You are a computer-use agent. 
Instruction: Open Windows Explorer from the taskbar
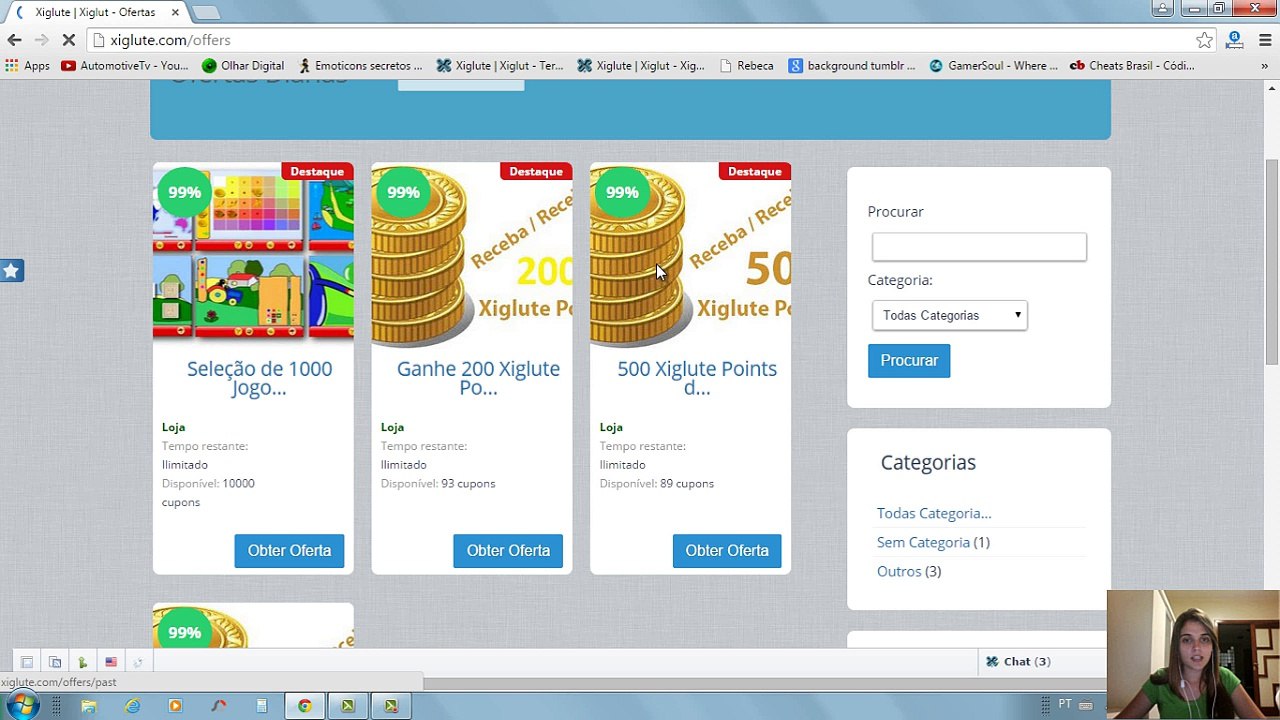coord(89,706)
